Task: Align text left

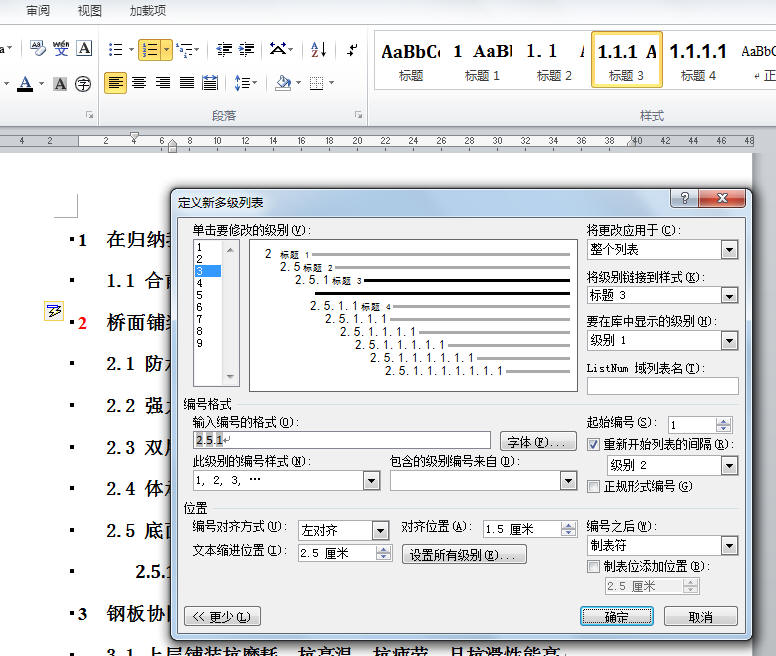Action: coord(115,83)
